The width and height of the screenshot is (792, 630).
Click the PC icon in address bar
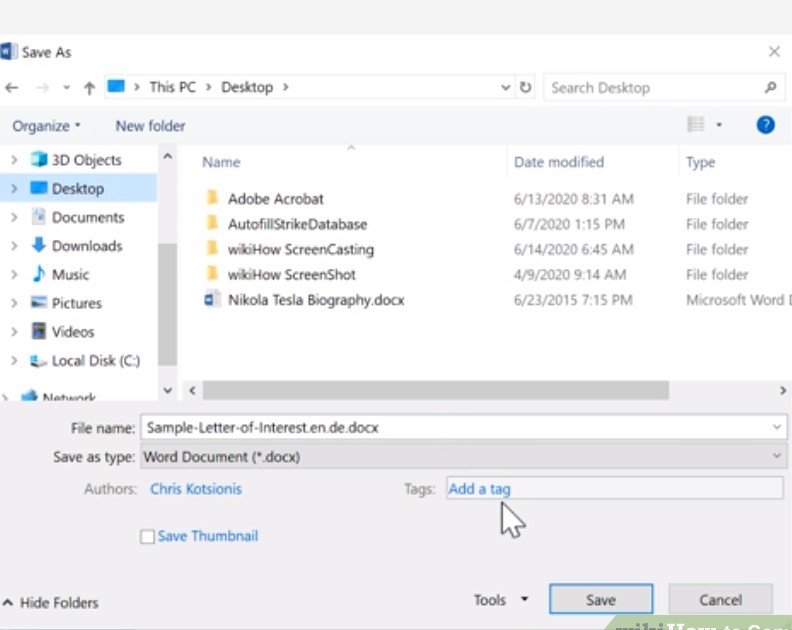tap(116, 87)
